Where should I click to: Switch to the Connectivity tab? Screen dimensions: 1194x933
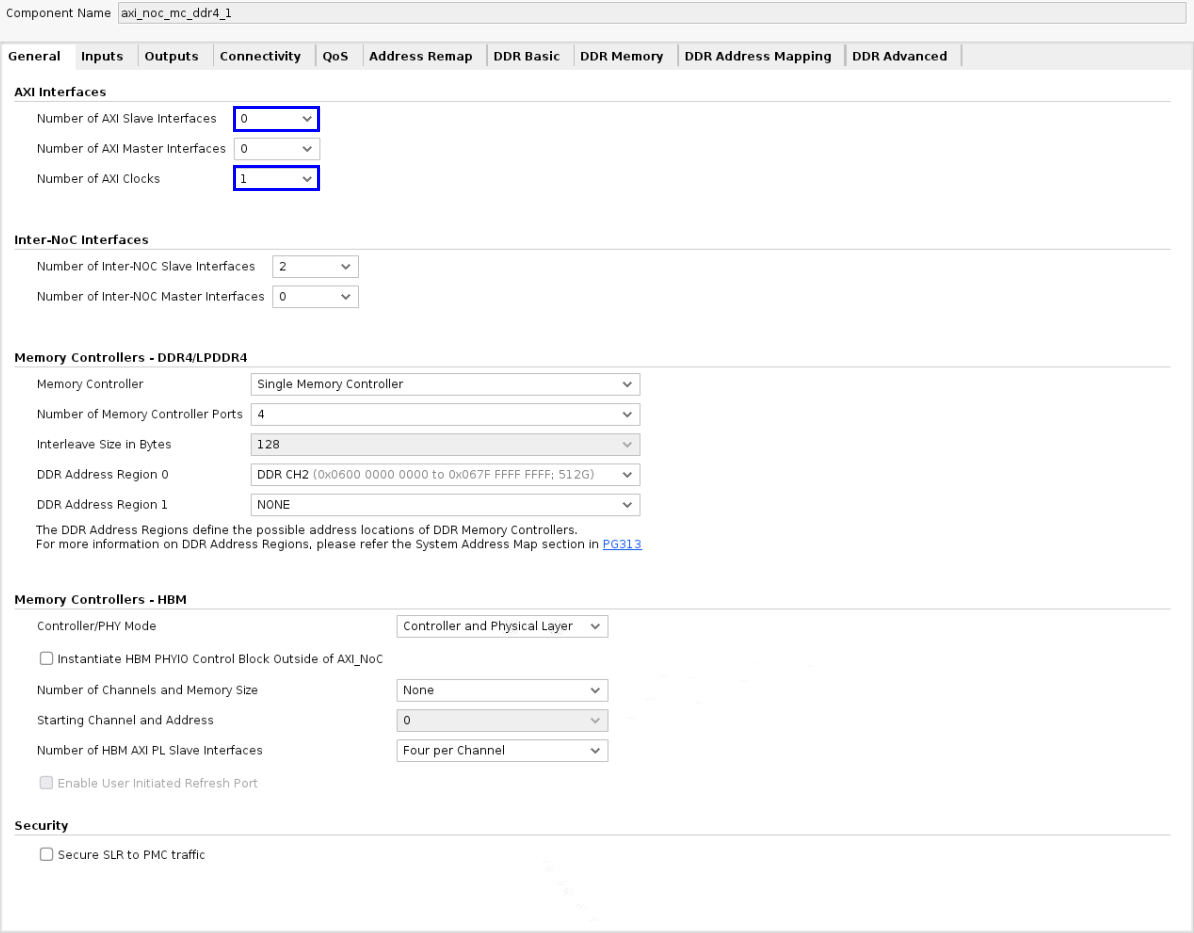[260, 57]
